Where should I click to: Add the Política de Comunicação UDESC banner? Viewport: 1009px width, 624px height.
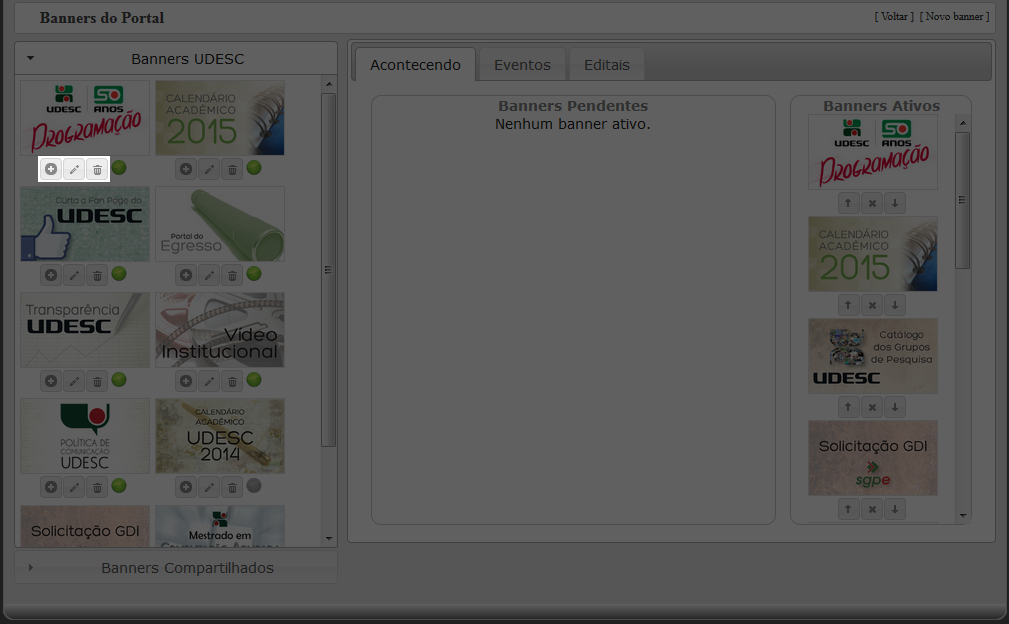tap(51, 488)
